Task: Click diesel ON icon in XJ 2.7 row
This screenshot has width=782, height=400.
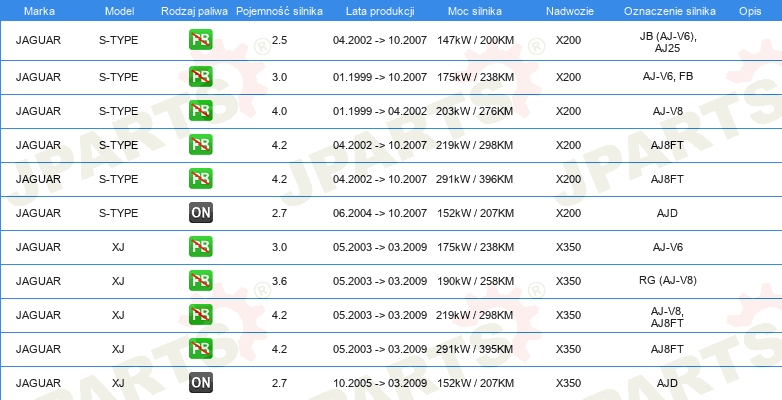Action: click(201, 383)
